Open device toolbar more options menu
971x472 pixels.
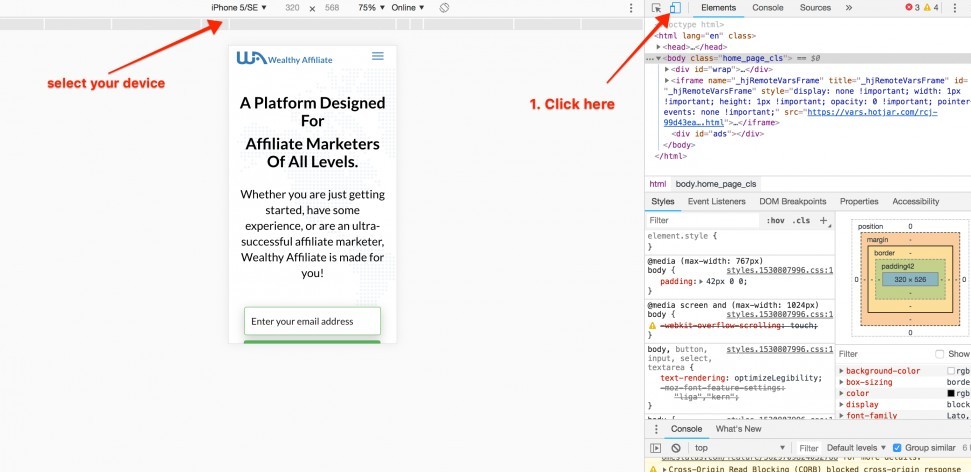(631, 8)
